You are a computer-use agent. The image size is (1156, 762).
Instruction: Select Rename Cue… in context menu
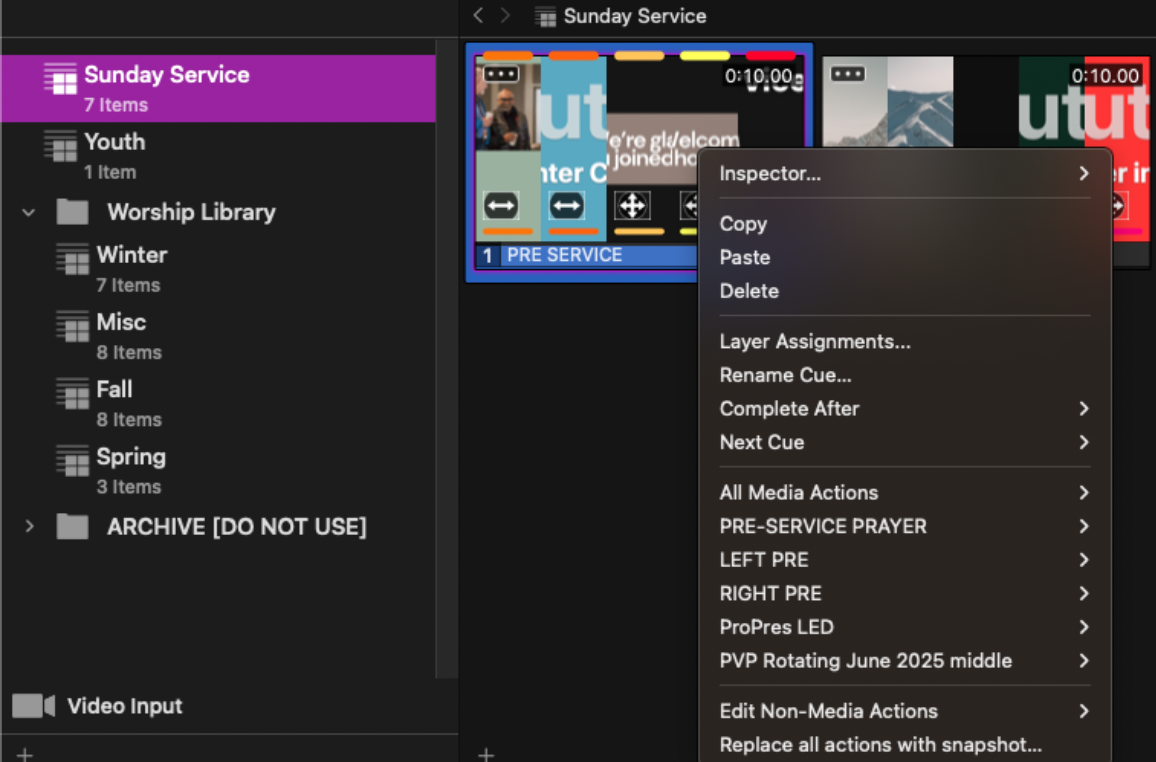coord(785,375)
